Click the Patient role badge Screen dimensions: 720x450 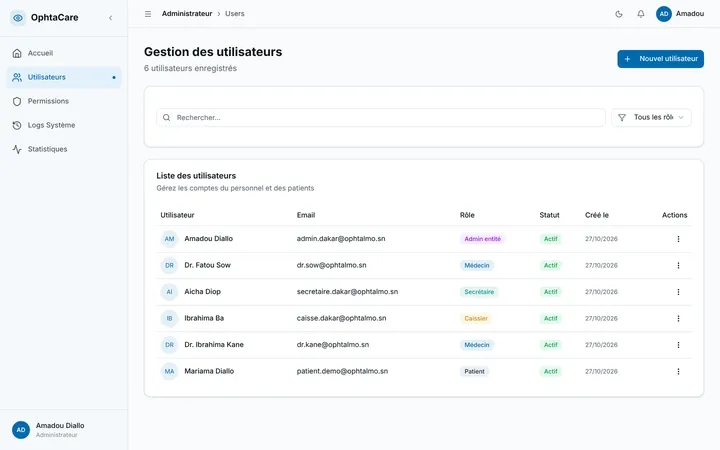pyautogui.click(x=474, y=371)
